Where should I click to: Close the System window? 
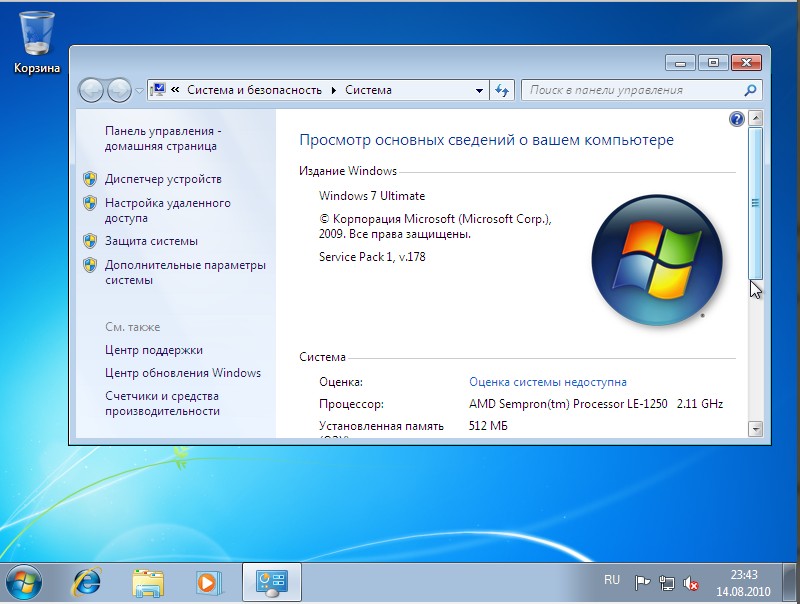(x=746, y=63)
